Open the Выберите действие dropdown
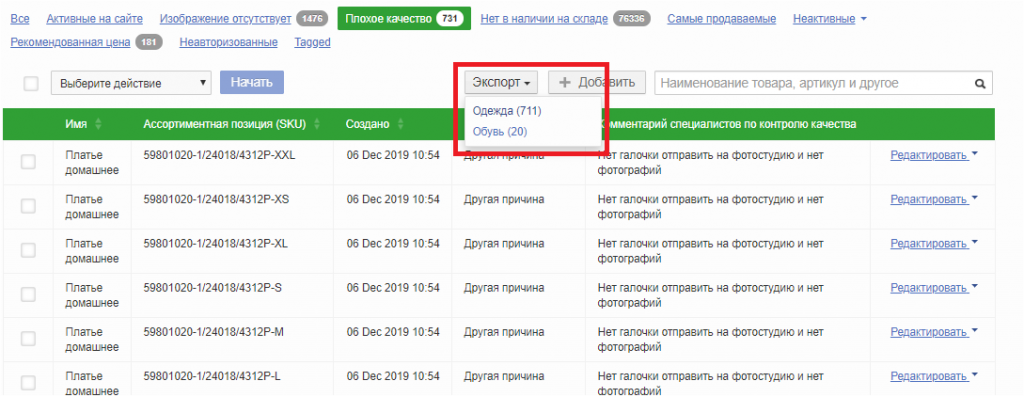 pyautogui.click(x=131, y=84)
